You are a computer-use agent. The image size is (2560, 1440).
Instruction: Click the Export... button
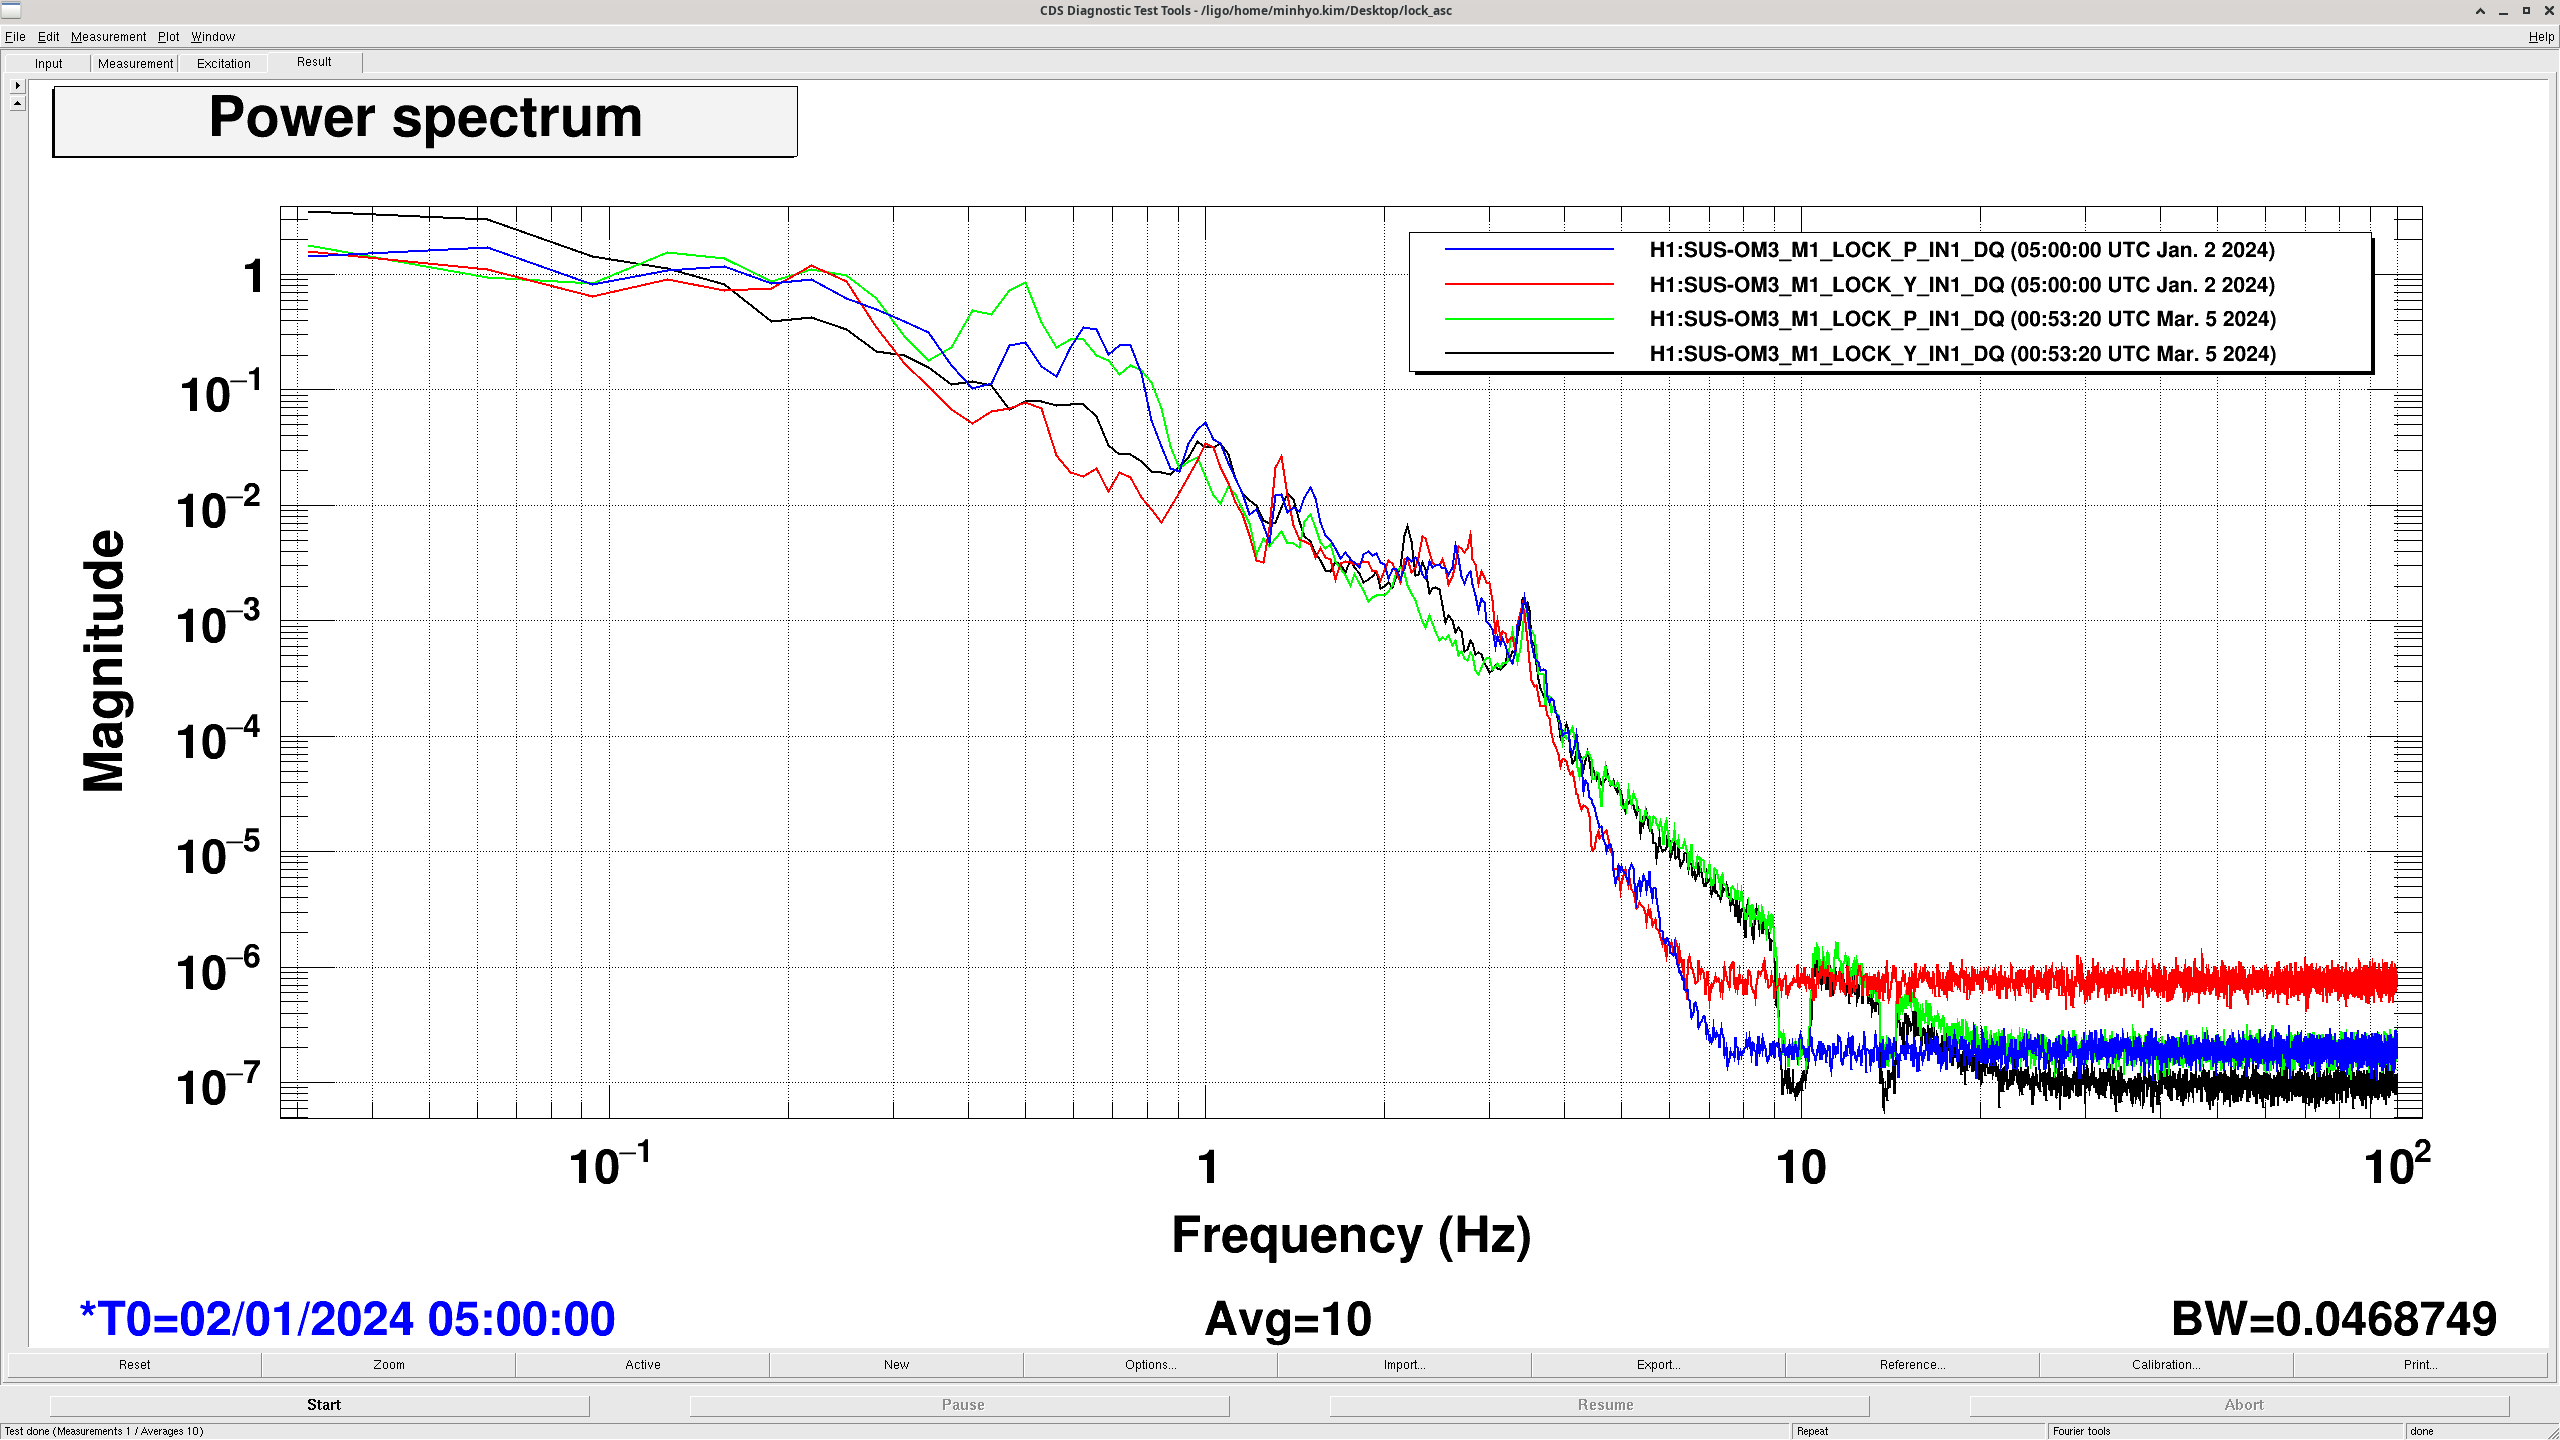tap(1657, 1364)
